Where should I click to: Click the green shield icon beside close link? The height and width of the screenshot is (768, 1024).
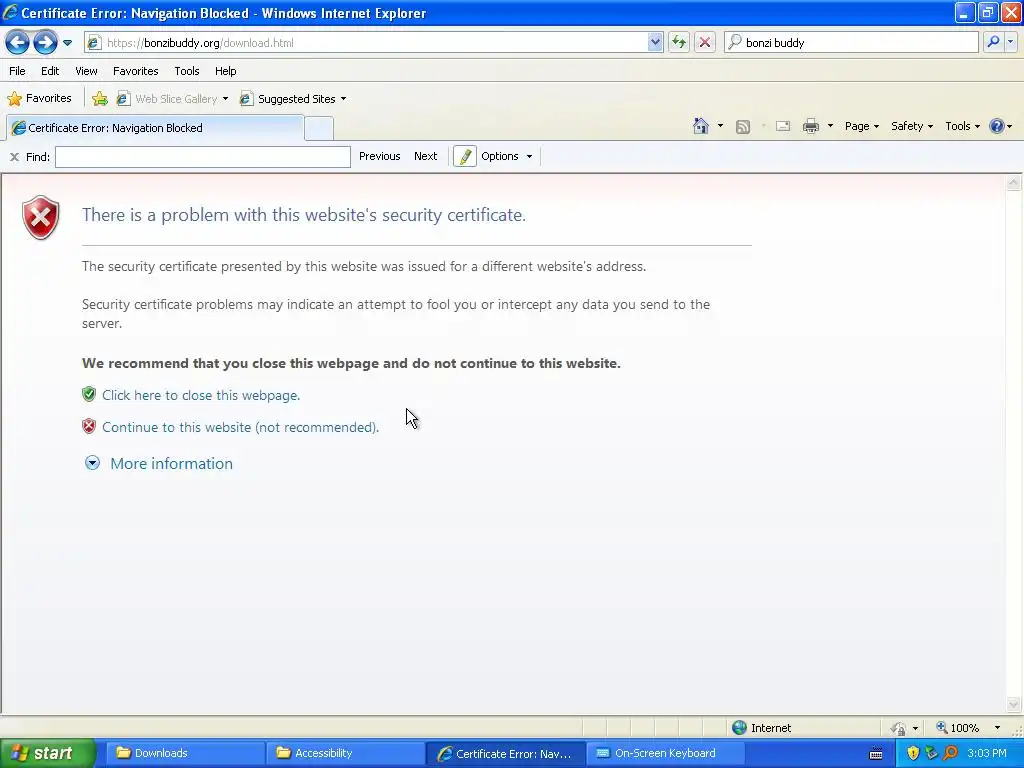tap(89, 394)
